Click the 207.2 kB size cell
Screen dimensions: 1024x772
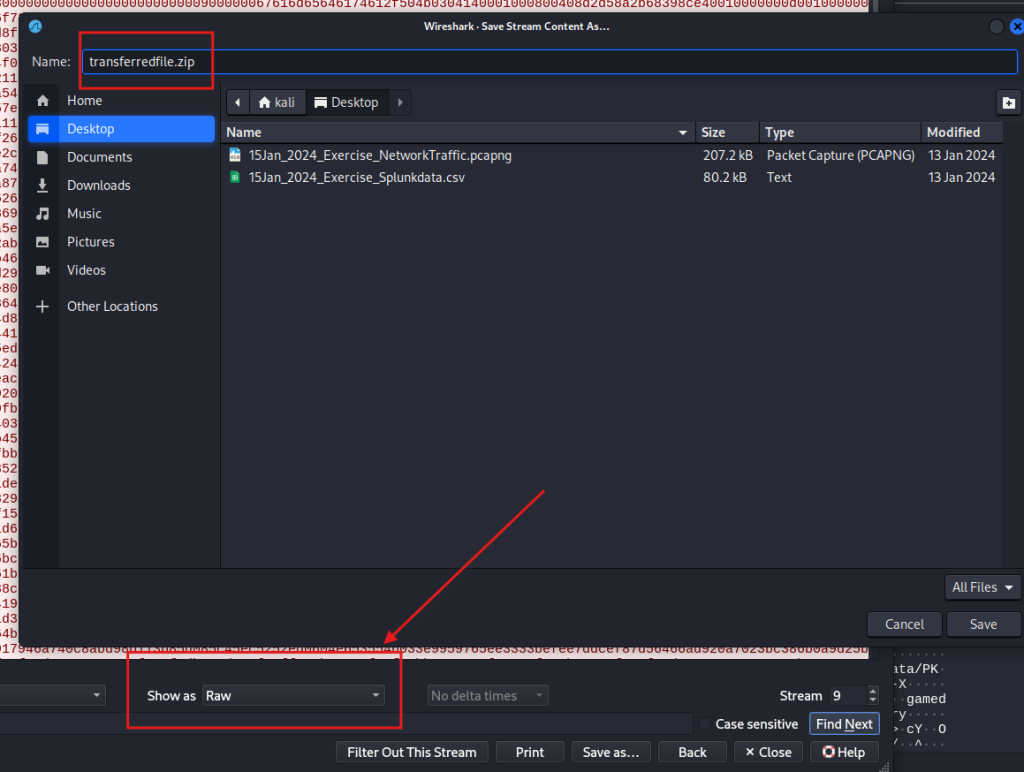pos(728,155)
